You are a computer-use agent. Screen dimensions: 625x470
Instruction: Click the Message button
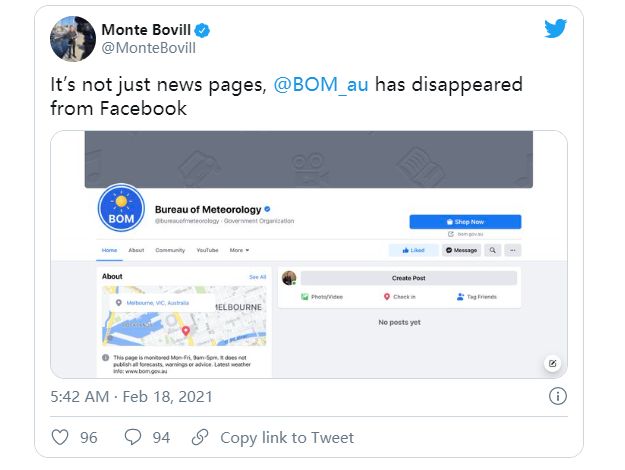coord(461,250)
